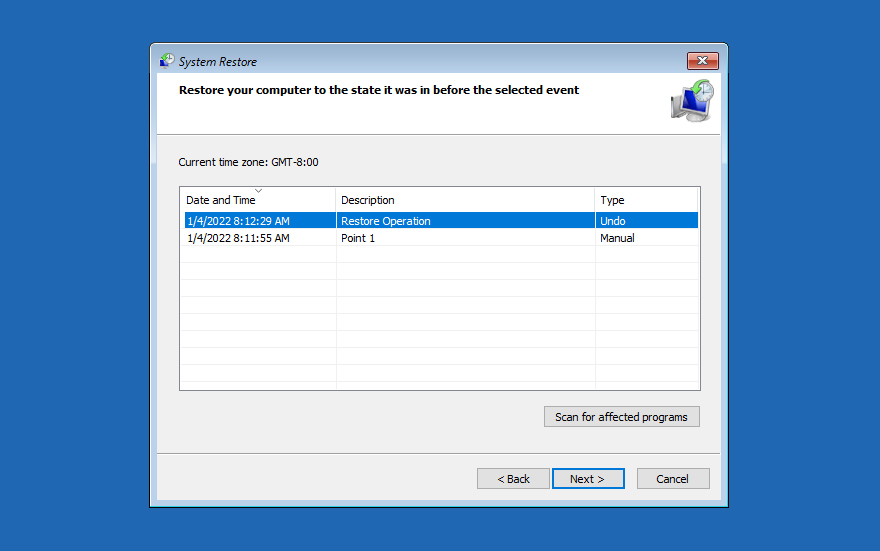Viewport: 880px width, 551px height.
Task: Select the Restore Operation restore point row
Action: click(x=441, y=221)
